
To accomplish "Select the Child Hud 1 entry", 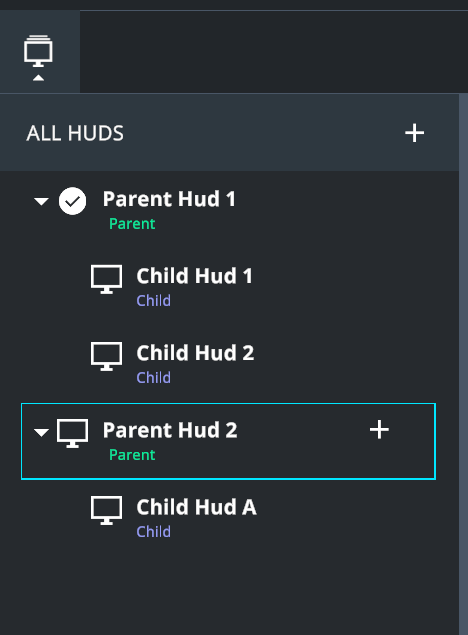I will click(228, 286).
